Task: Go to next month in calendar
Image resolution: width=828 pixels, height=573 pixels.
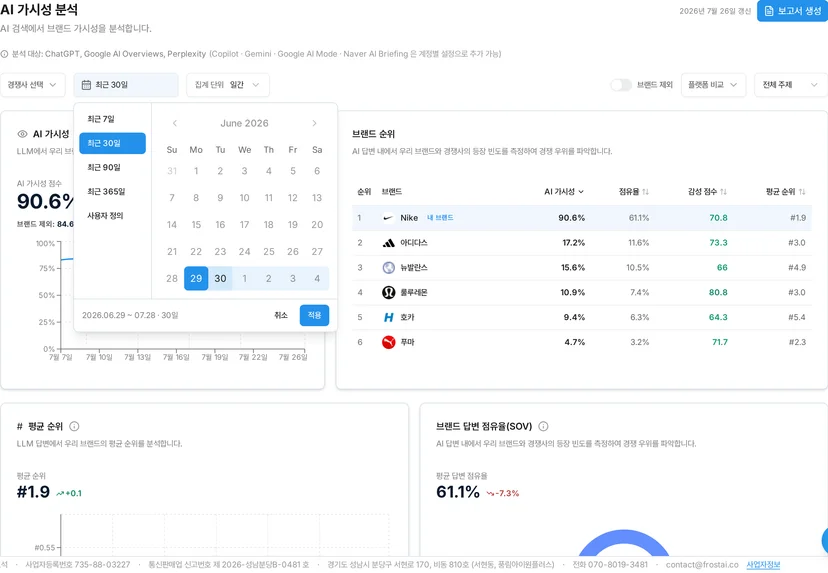Action: [x=314, y=123]
